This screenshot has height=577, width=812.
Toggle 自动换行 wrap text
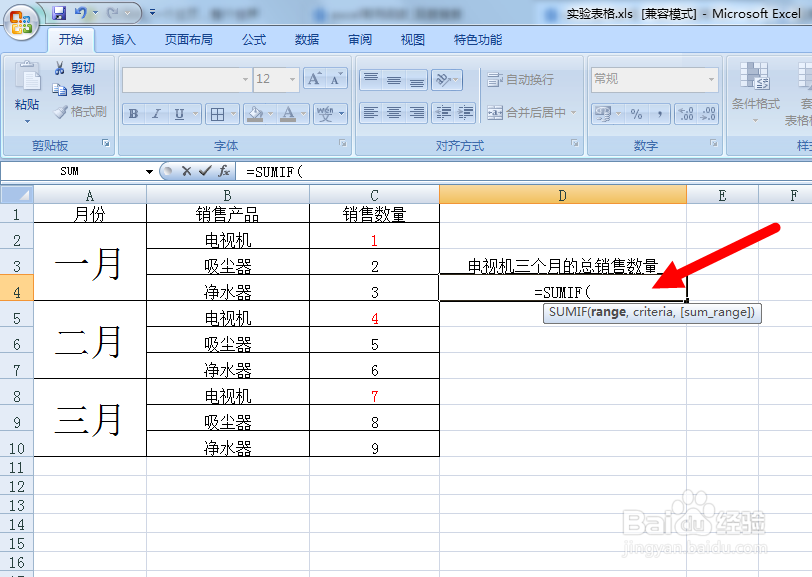[x=520, y=79]
